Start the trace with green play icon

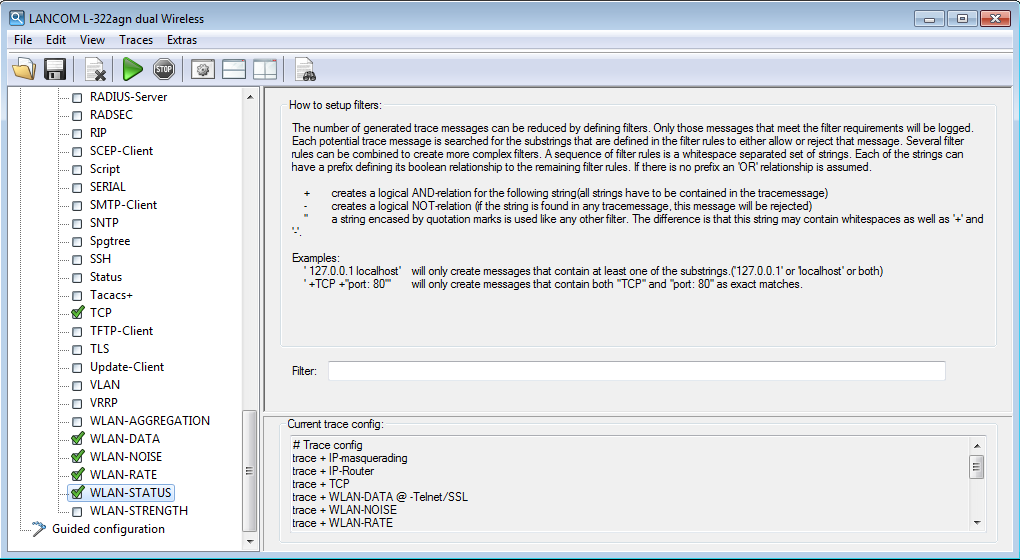click(133, 69)
